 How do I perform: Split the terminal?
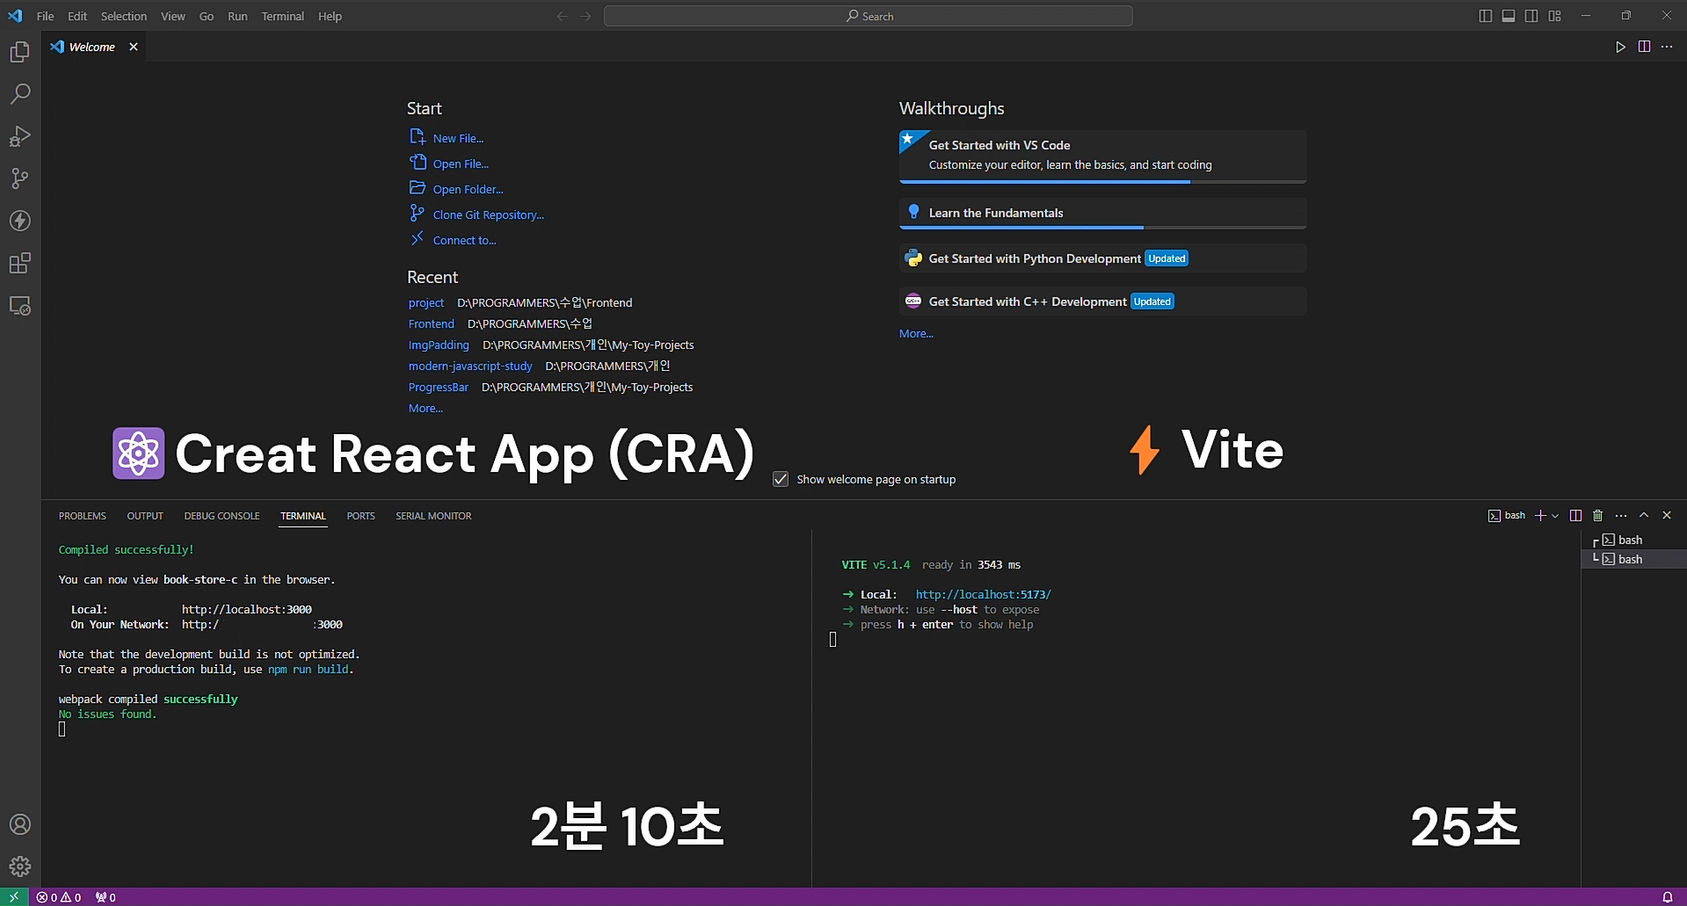click(1576, 516)
